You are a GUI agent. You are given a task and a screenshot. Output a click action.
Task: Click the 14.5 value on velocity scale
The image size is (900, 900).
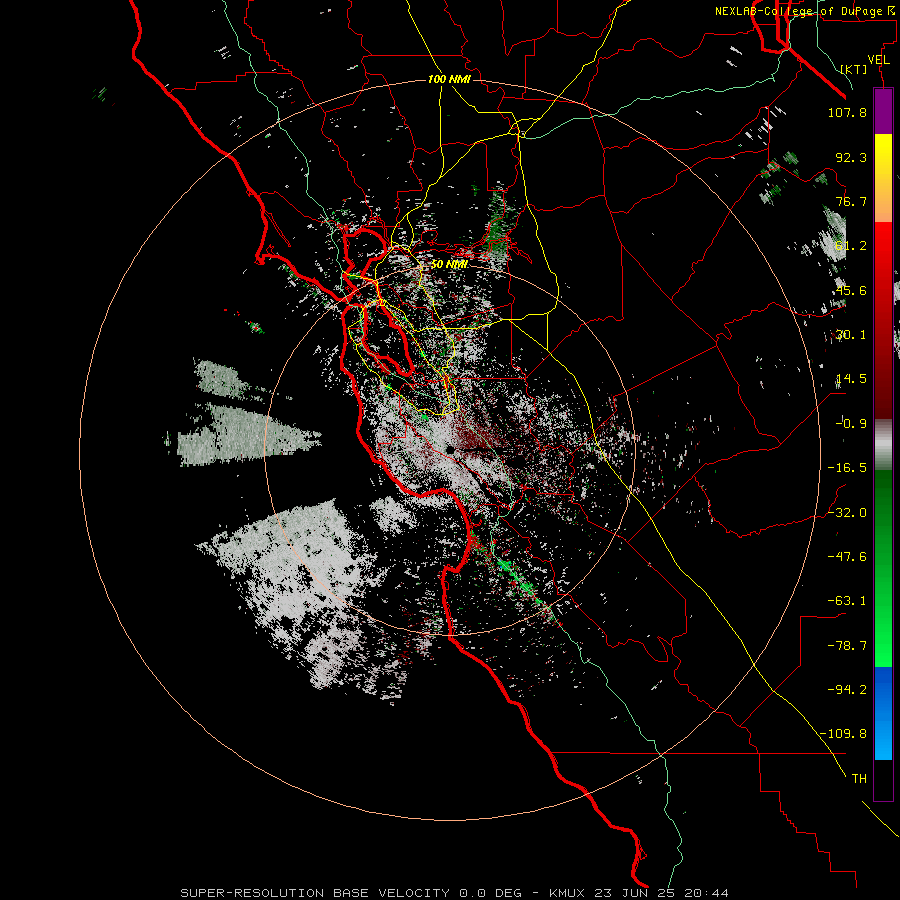point(851,379)
